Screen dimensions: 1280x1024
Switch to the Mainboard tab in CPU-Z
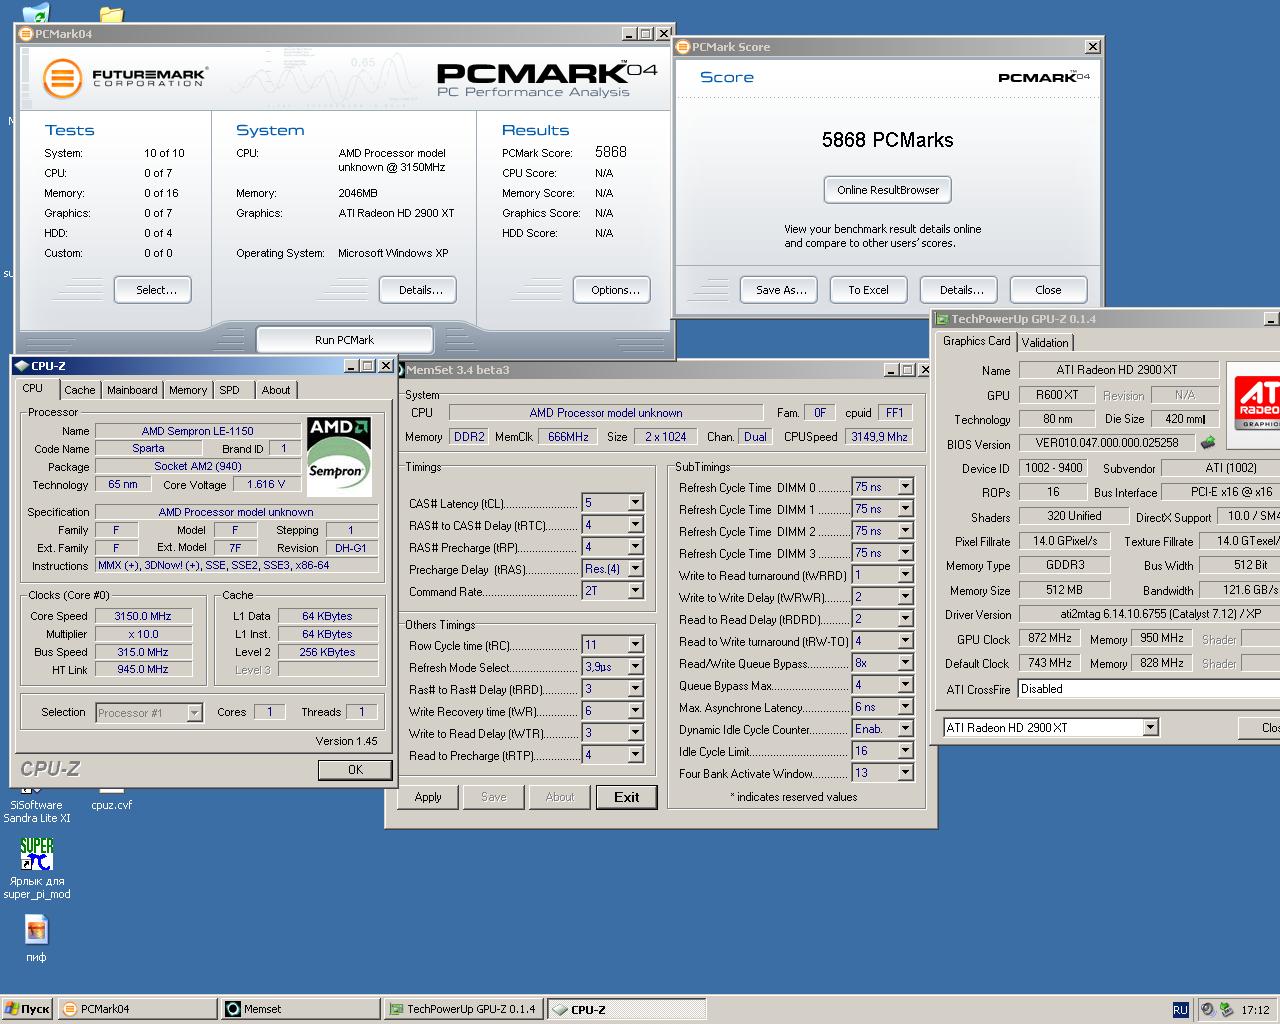pos(132,390)
